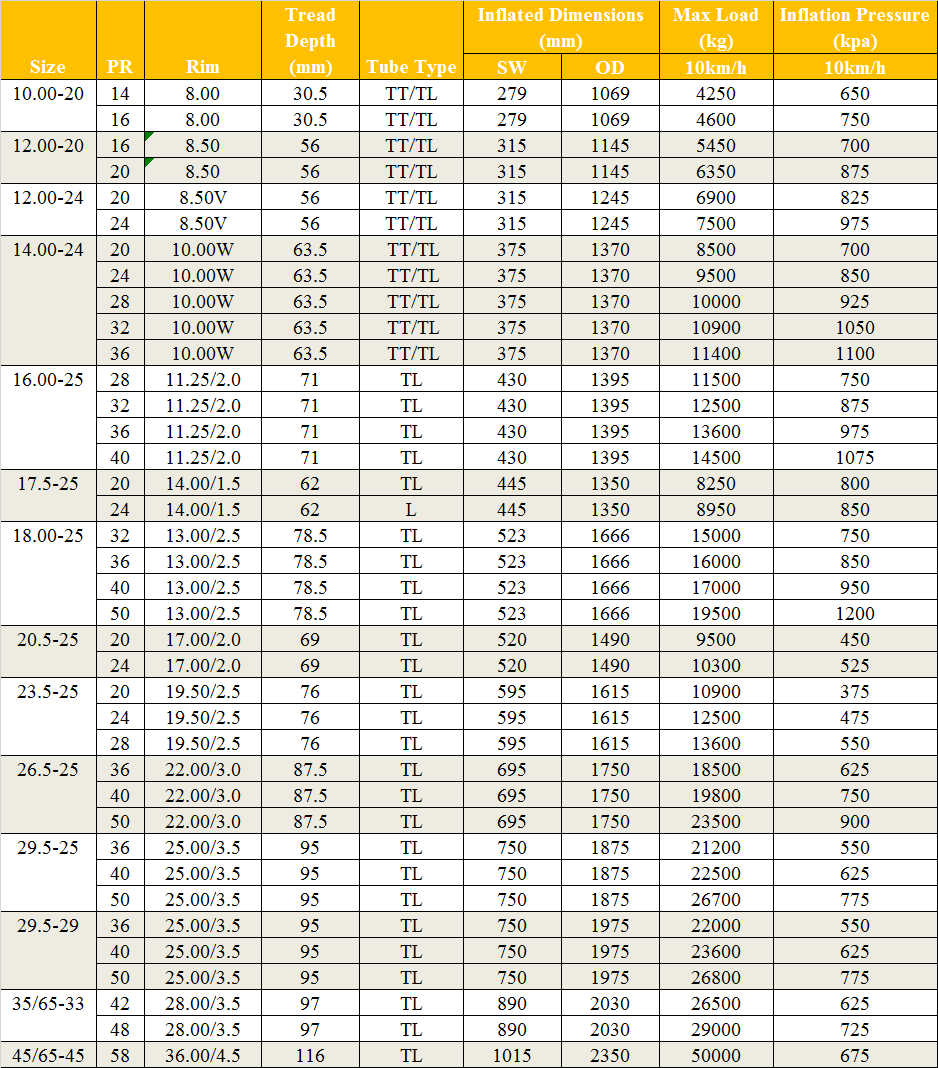Select the 29.5-29 size cell
938x1068 pixels.
48,925
